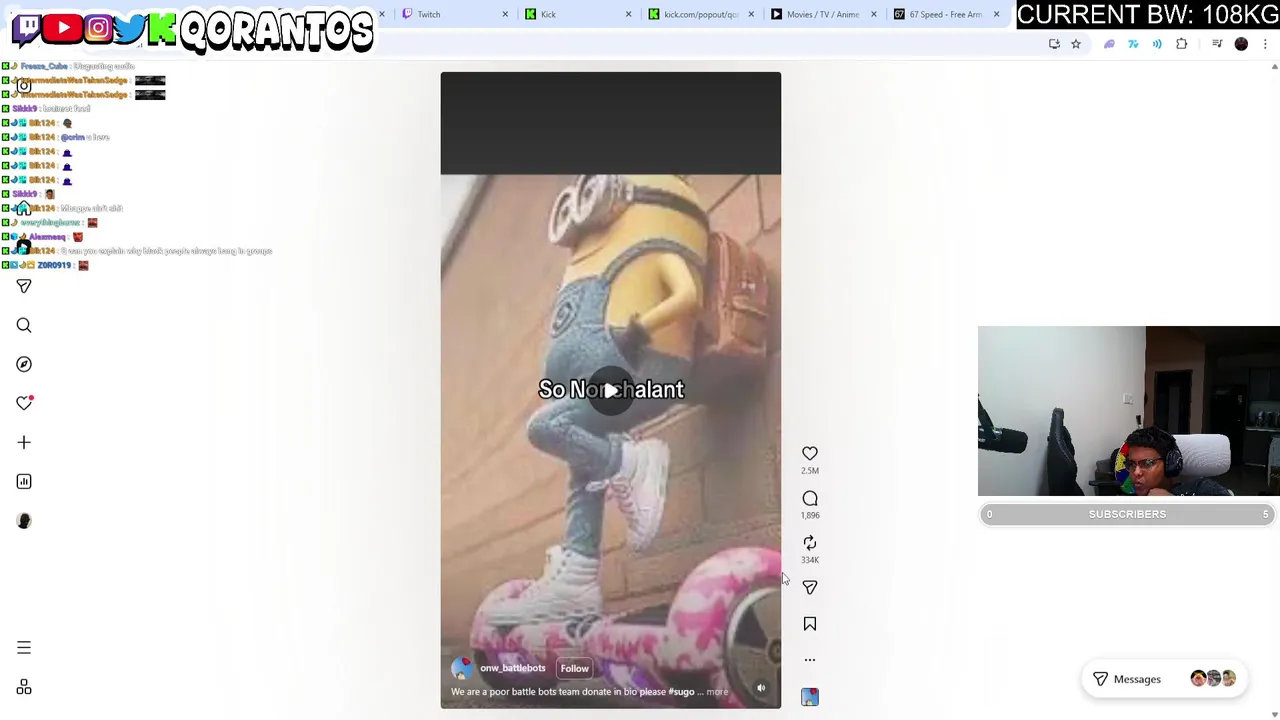Click the purple extension icon in toolbar
1280x720 pixels.
pyautogui.click(x=1109, y=44)
